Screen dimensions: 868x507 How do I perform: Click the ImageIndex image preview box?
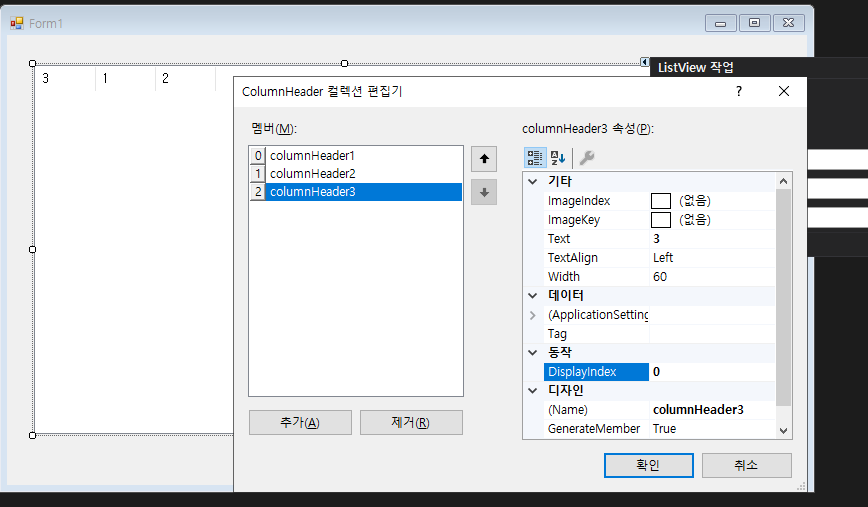(660, 201)
